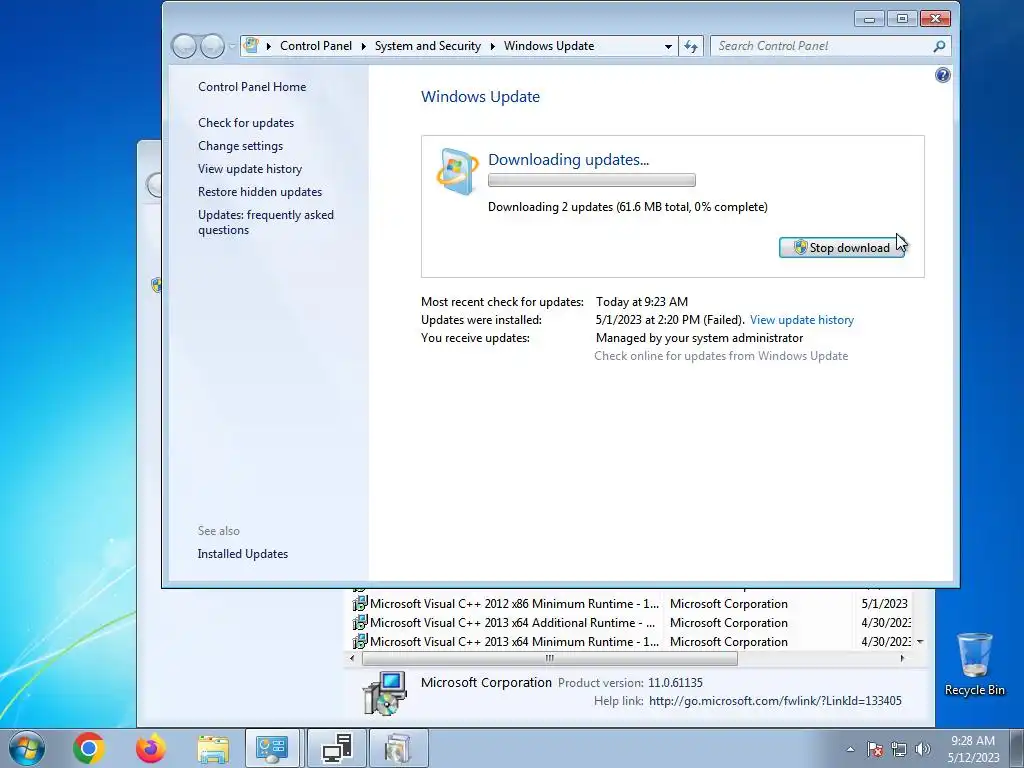The image size is (1024, 768).
Task: Open Windows Explorer from taskbar
Action: click(x=213, y=748)
